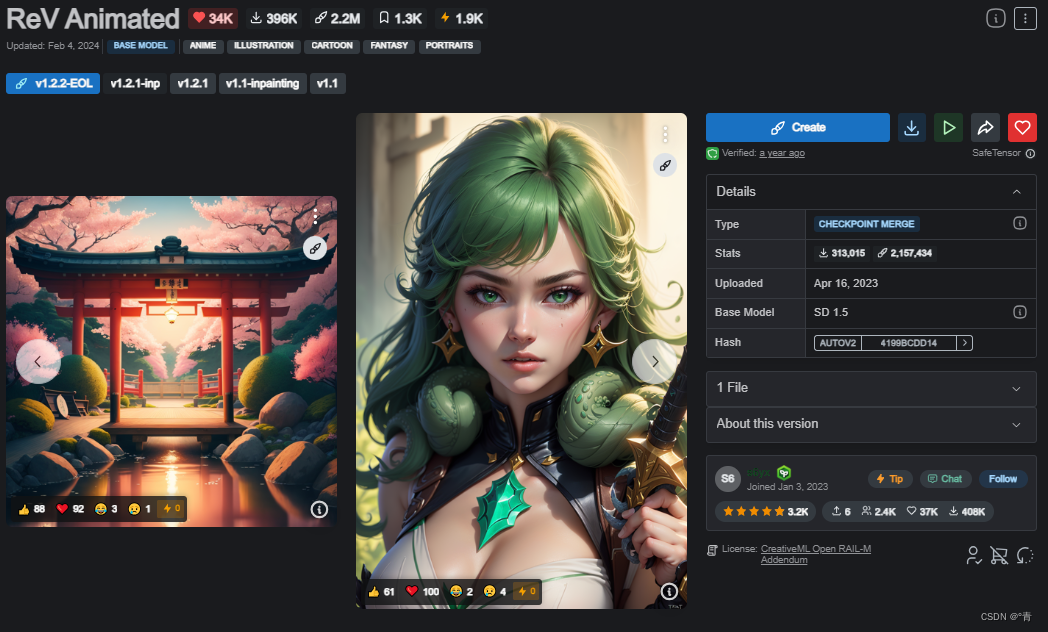The height and width of the screenshot is (632, 1048).
Task: Select version v1.2.2-EOL tab
Action: point(53,84)
